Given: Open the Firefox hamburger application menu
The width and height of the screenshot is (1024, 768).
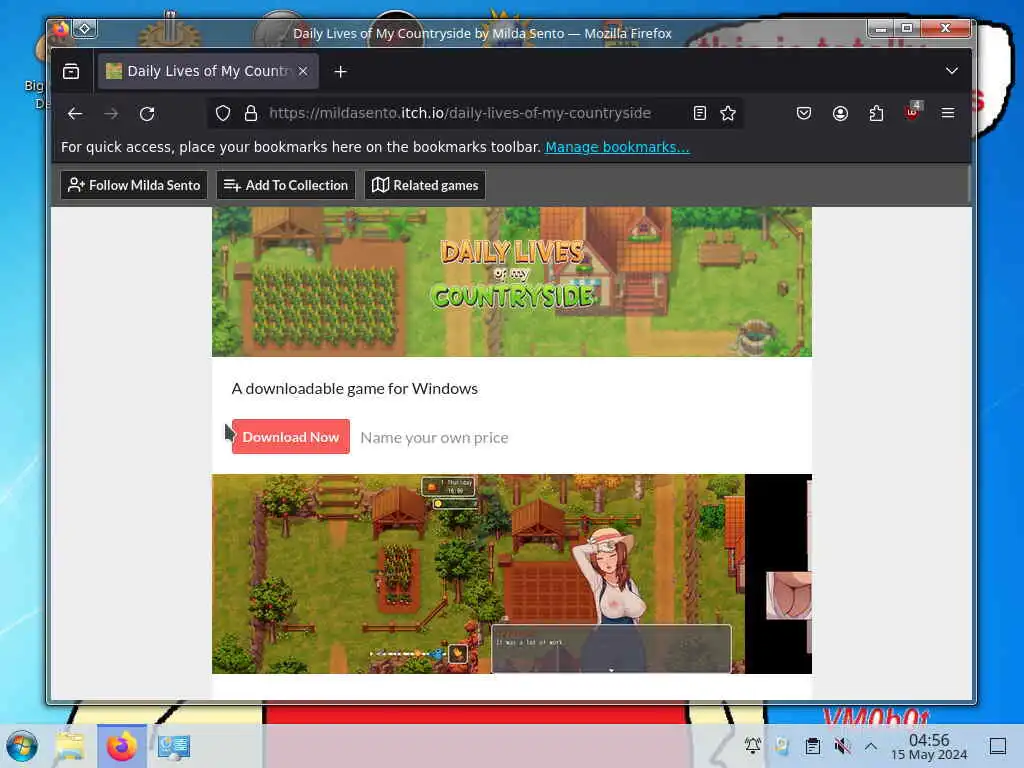Looking at the screenshot, I should [948, 114].
